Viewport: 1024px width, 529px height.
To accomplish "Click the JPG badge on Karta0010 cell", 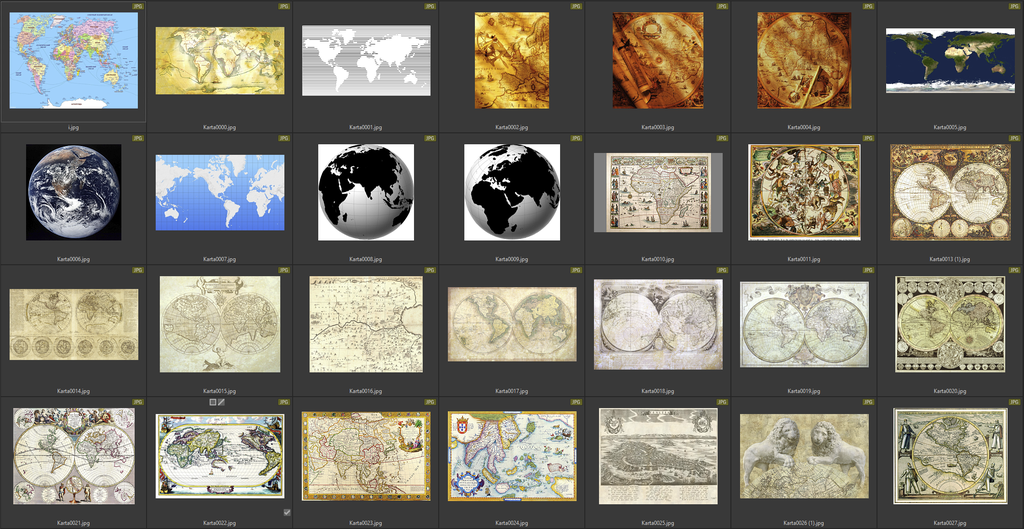I will 722,138.
